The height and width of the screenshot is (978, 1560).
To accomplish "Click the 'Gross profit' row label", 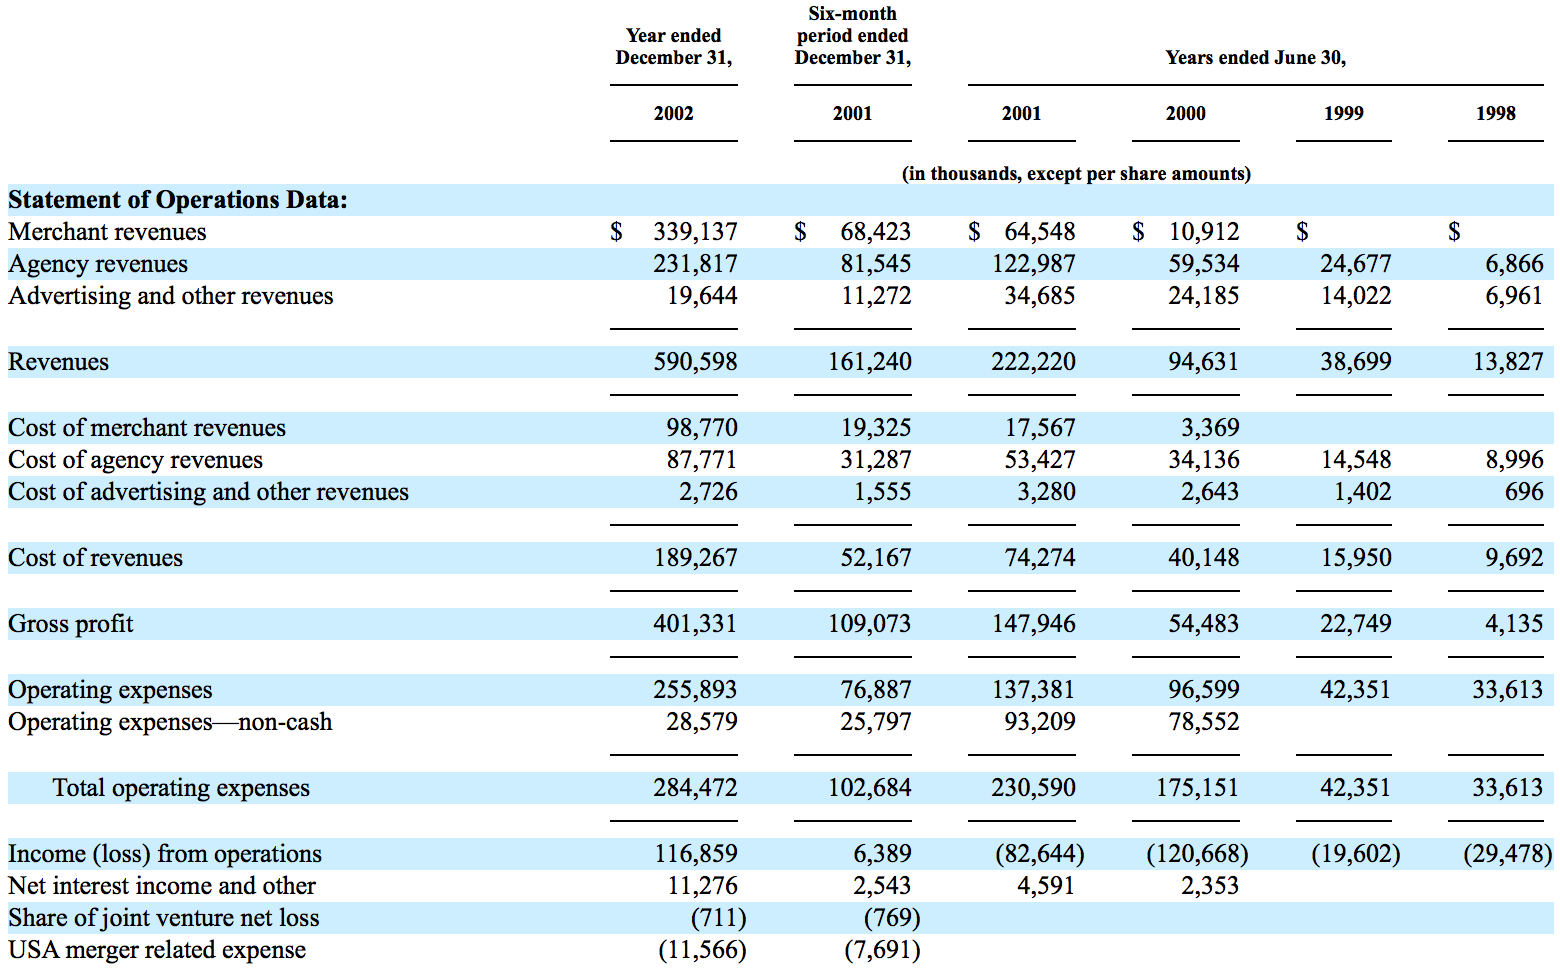I will tap(71, 624).
